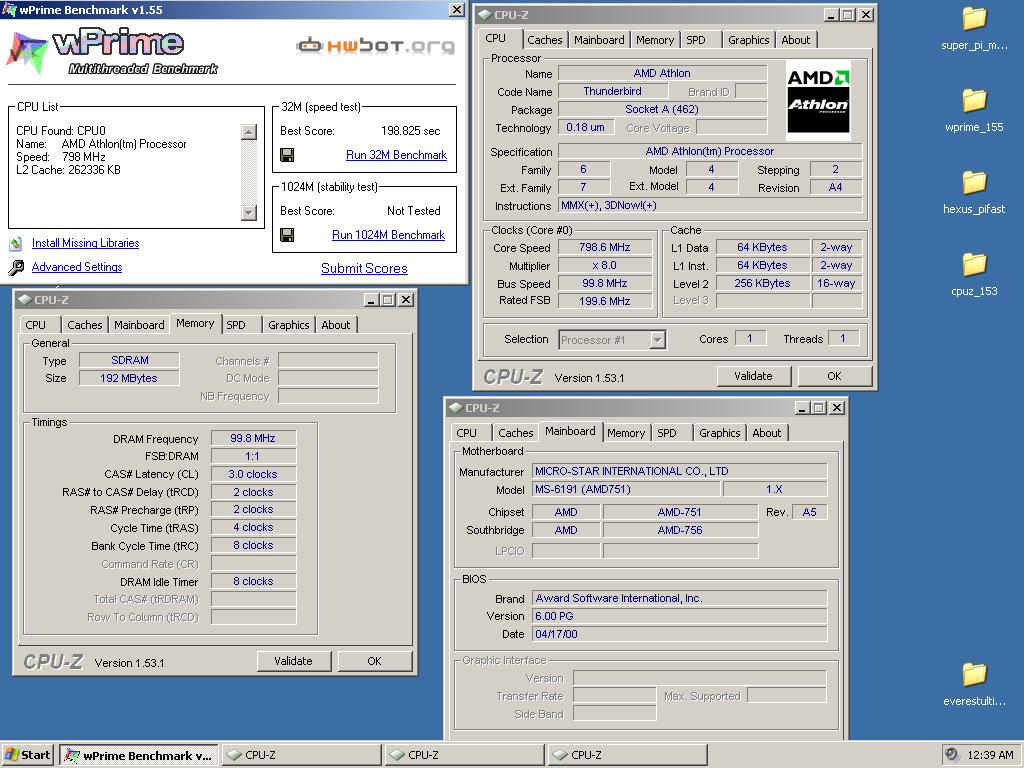Click the Code Name Thunderbird field
The width and height of the screenshot is (1024, 768).
613,91
